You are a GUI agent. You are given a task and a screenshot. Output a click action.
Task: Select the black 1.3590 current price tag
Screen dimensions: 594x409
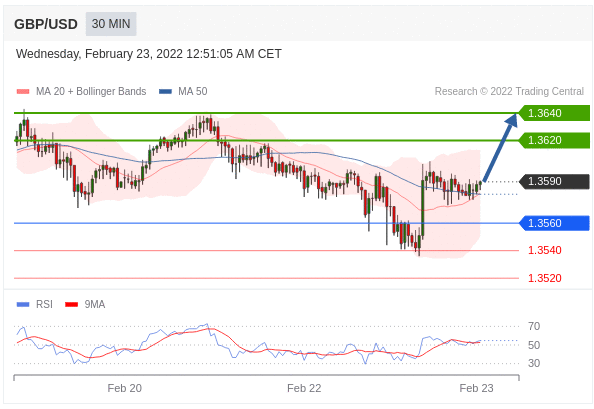coord(554,181)
